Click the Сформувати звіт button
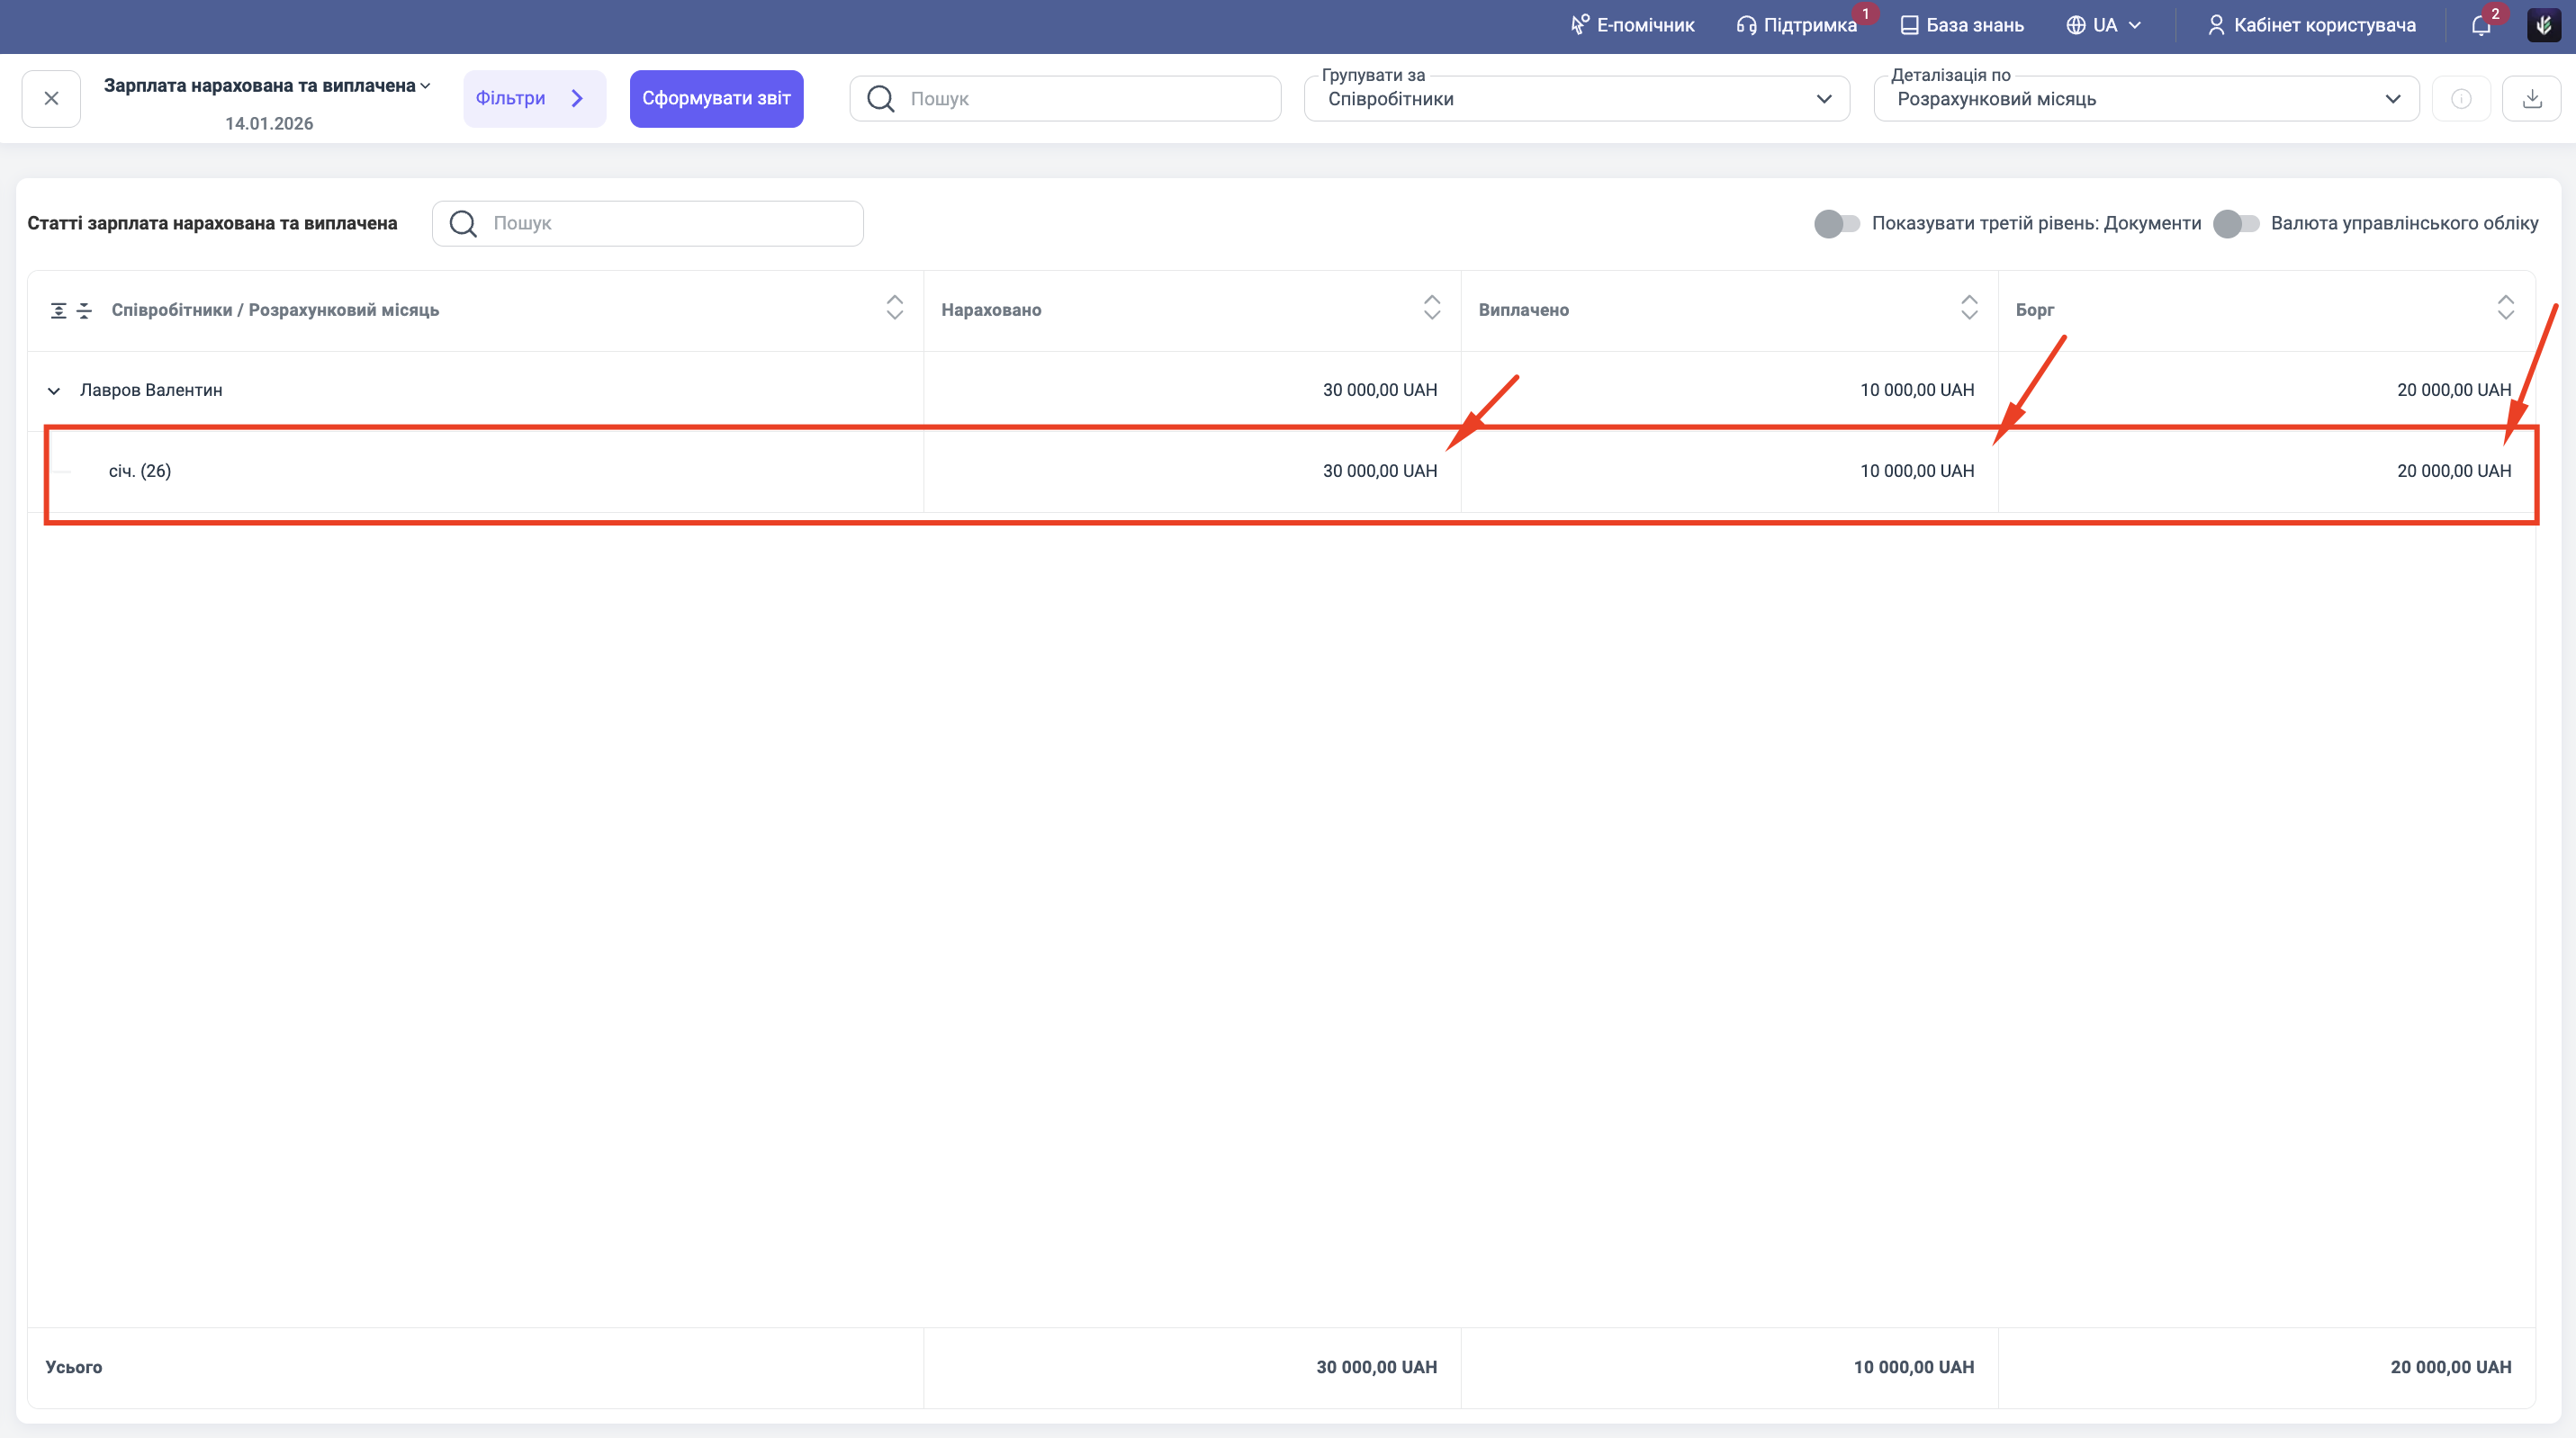This screenshot has width=2576, height=1438. coord(716,98)
